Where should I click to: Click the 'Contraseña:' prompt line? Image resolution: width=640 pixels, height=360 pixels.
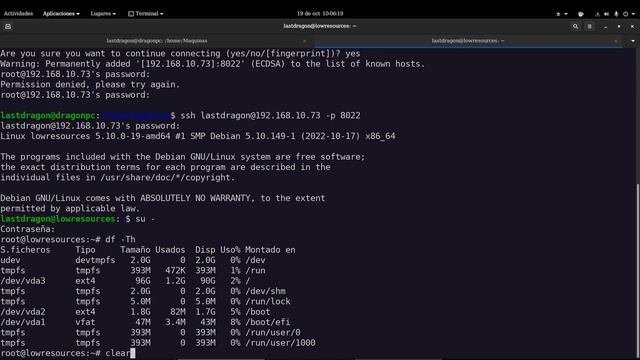(27, 229)
